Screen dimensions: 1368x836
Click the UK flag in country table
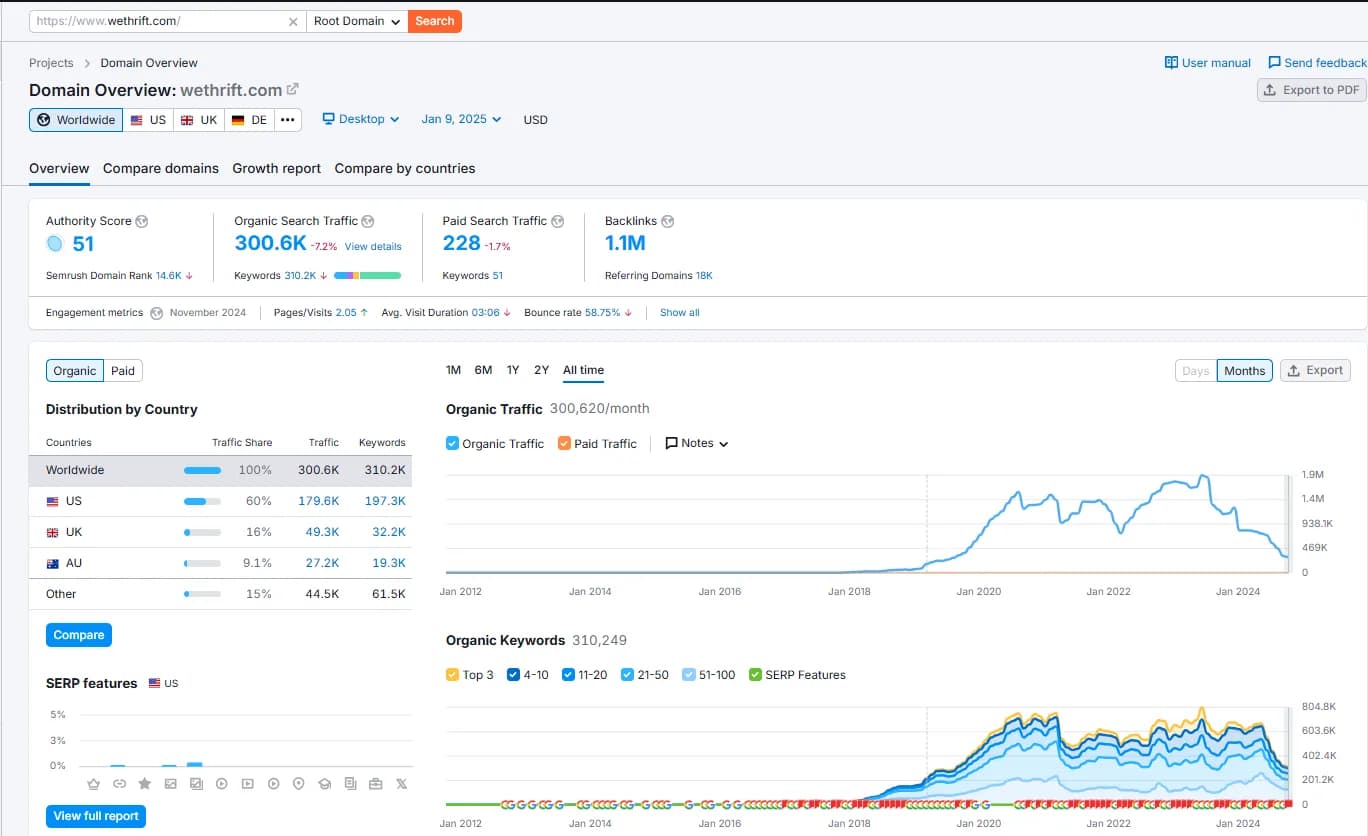[53, 532]
